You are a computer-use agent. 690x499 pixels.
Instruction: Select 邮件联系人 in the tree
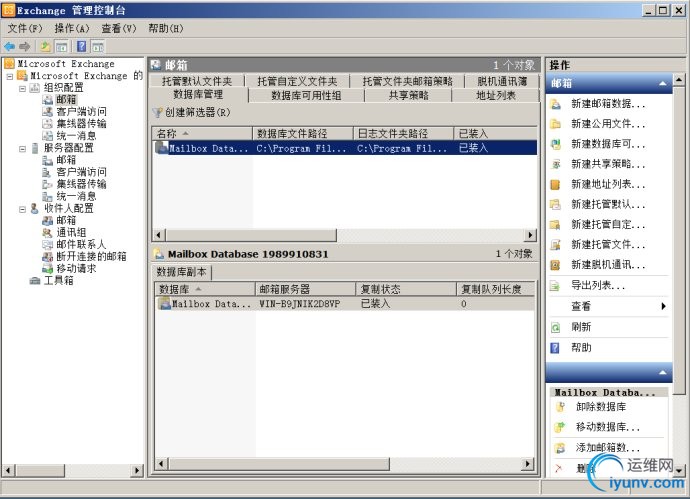(x=81, y=245)
